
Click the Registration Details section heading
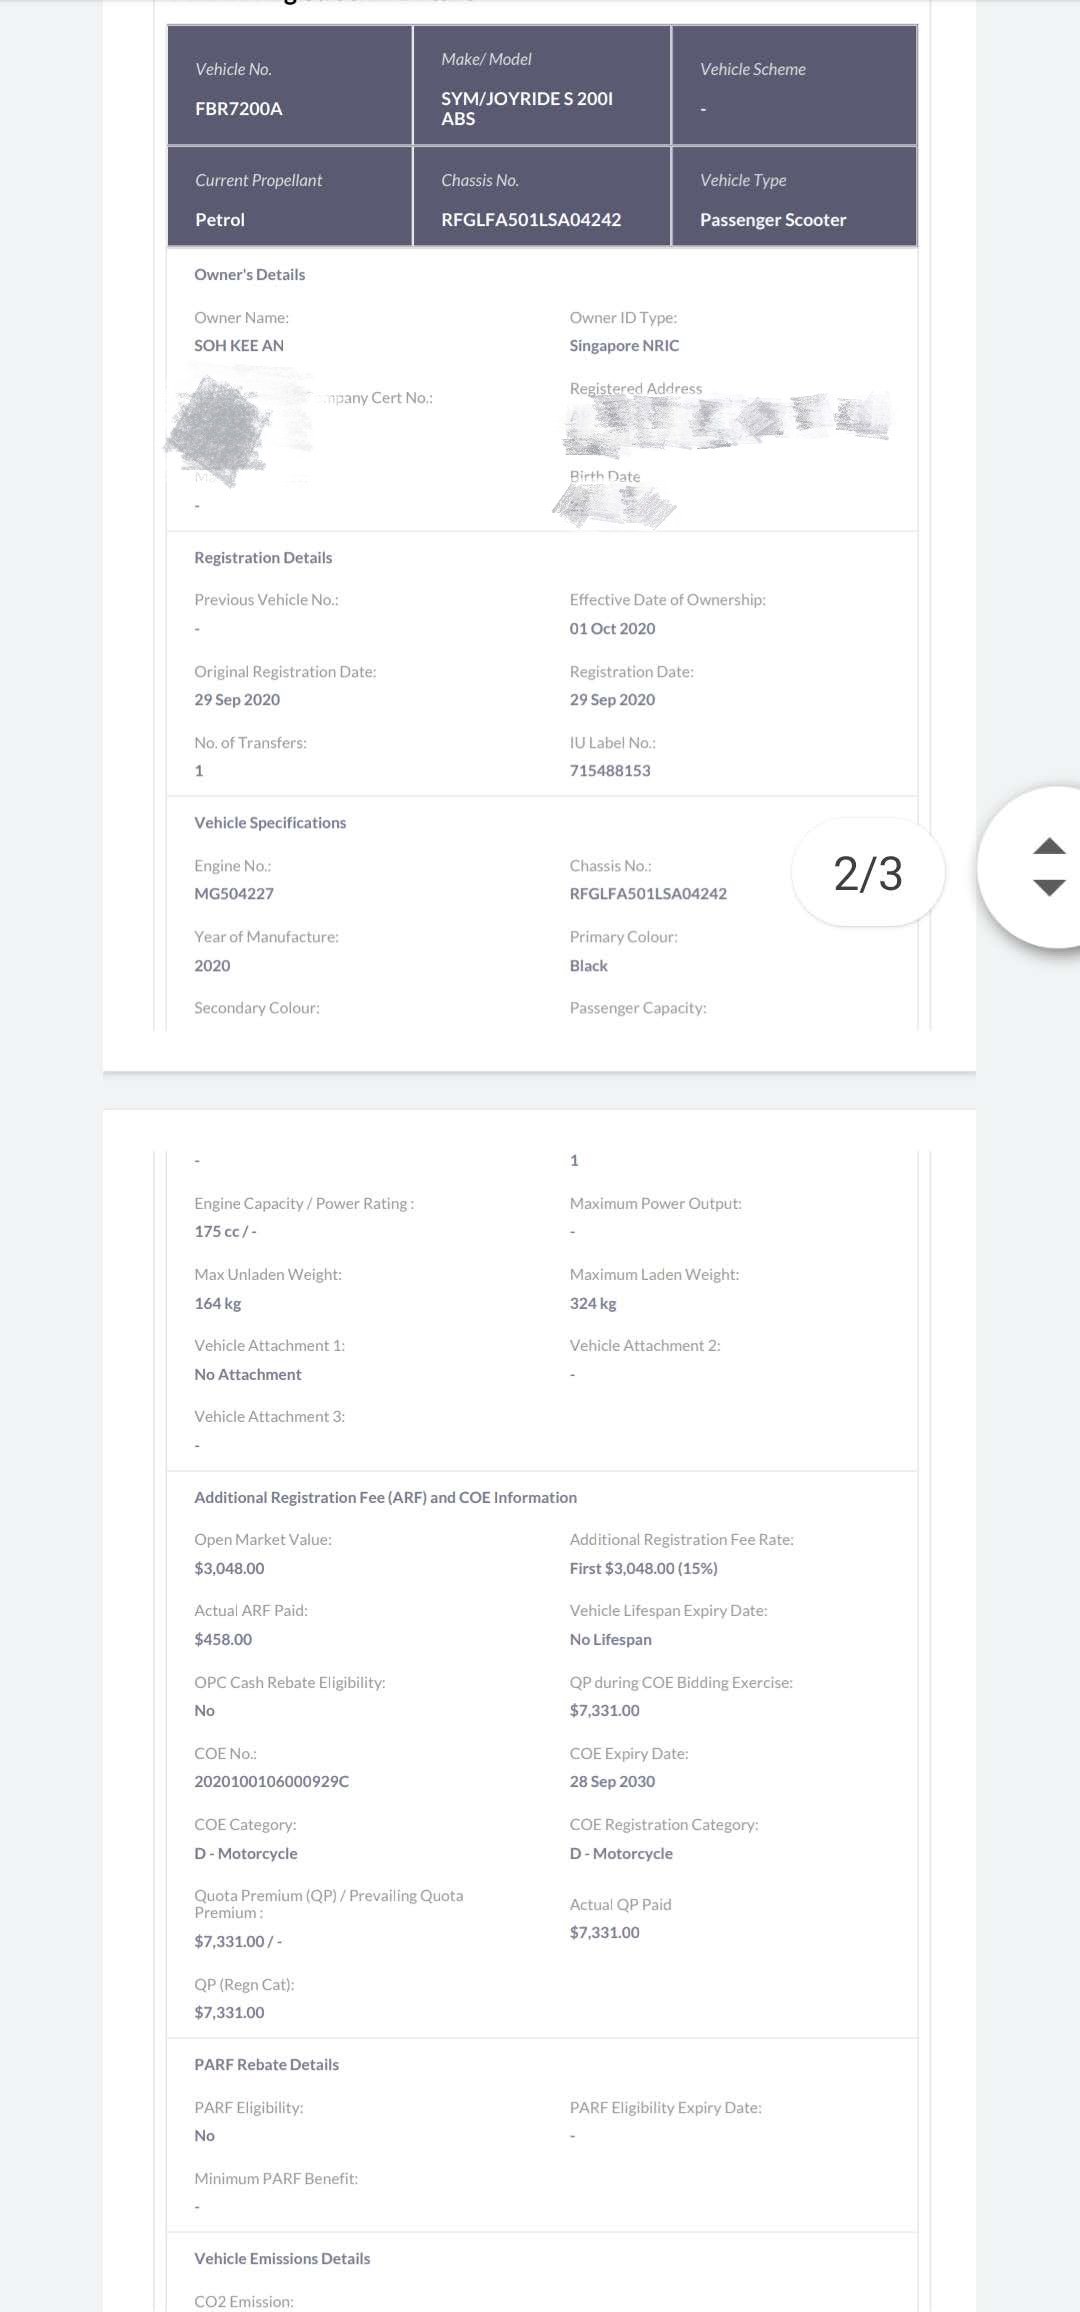[263, 558]
